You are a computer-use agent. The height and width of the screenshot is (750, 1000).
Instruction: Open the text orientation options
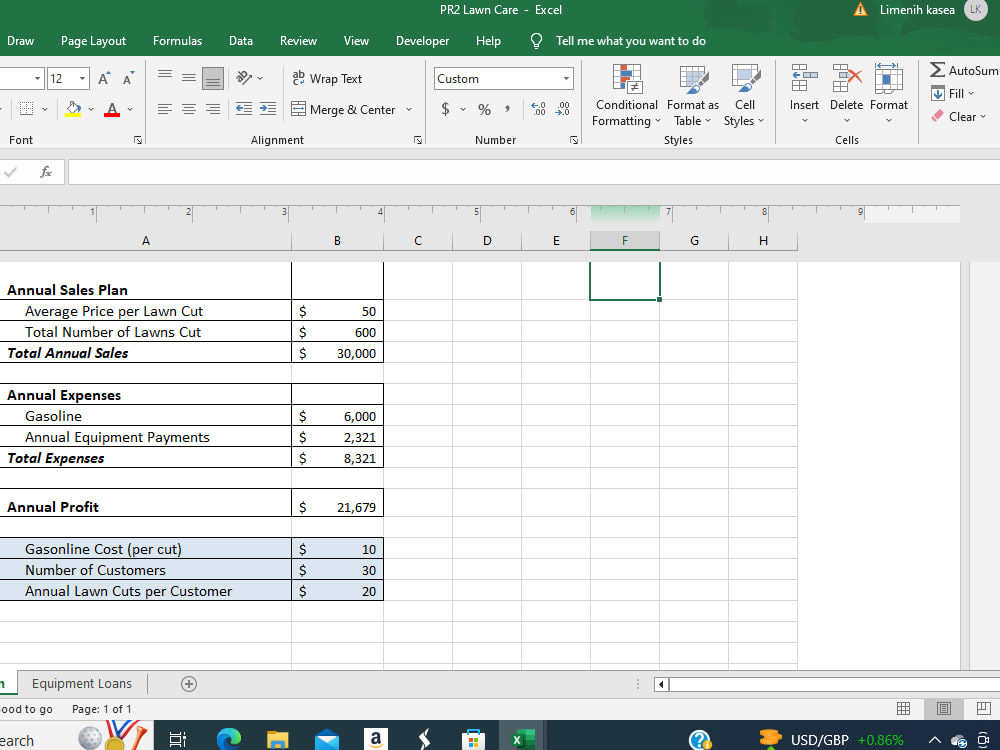[249, 78]
